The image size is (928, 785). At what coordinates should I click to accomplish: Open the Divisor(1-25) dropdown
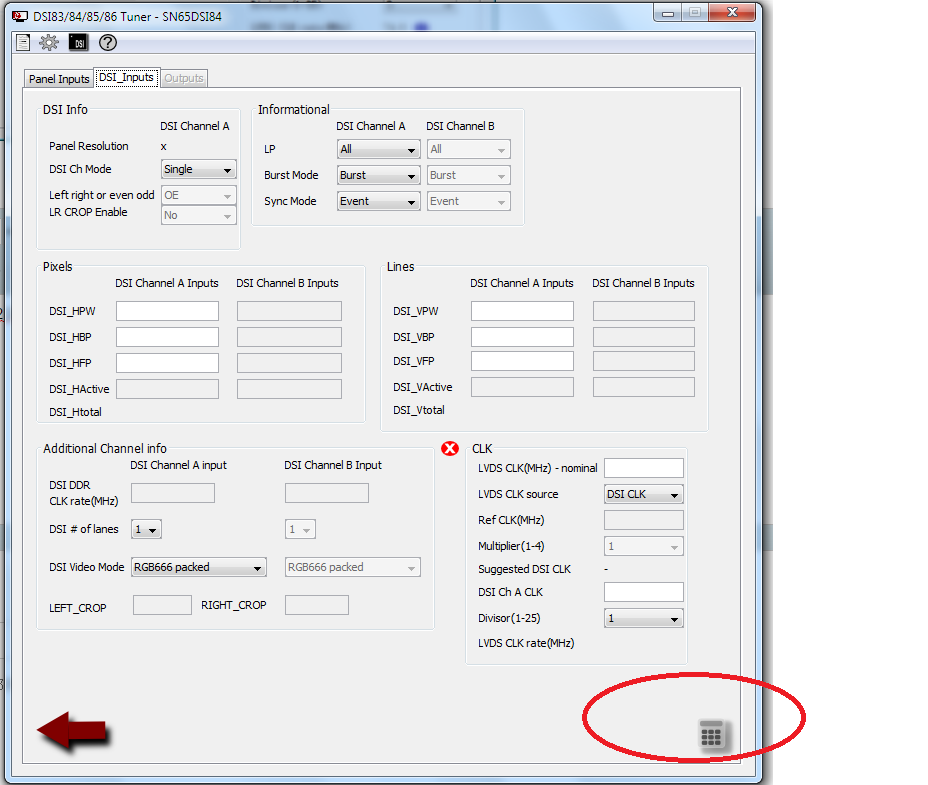pyautogui.click(x=644, y=618)
